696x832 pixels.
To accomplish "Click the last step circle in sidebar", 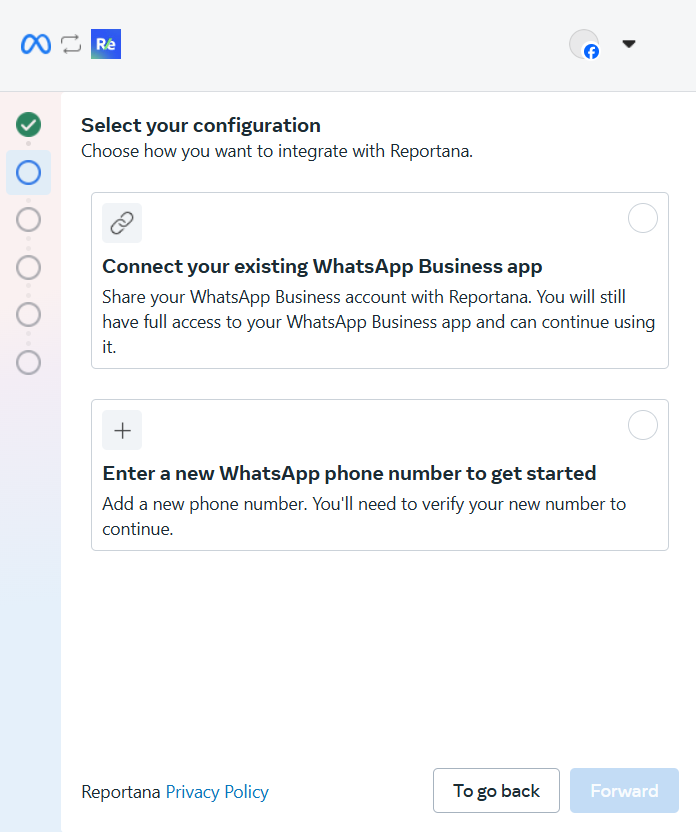I will [29, 362].
